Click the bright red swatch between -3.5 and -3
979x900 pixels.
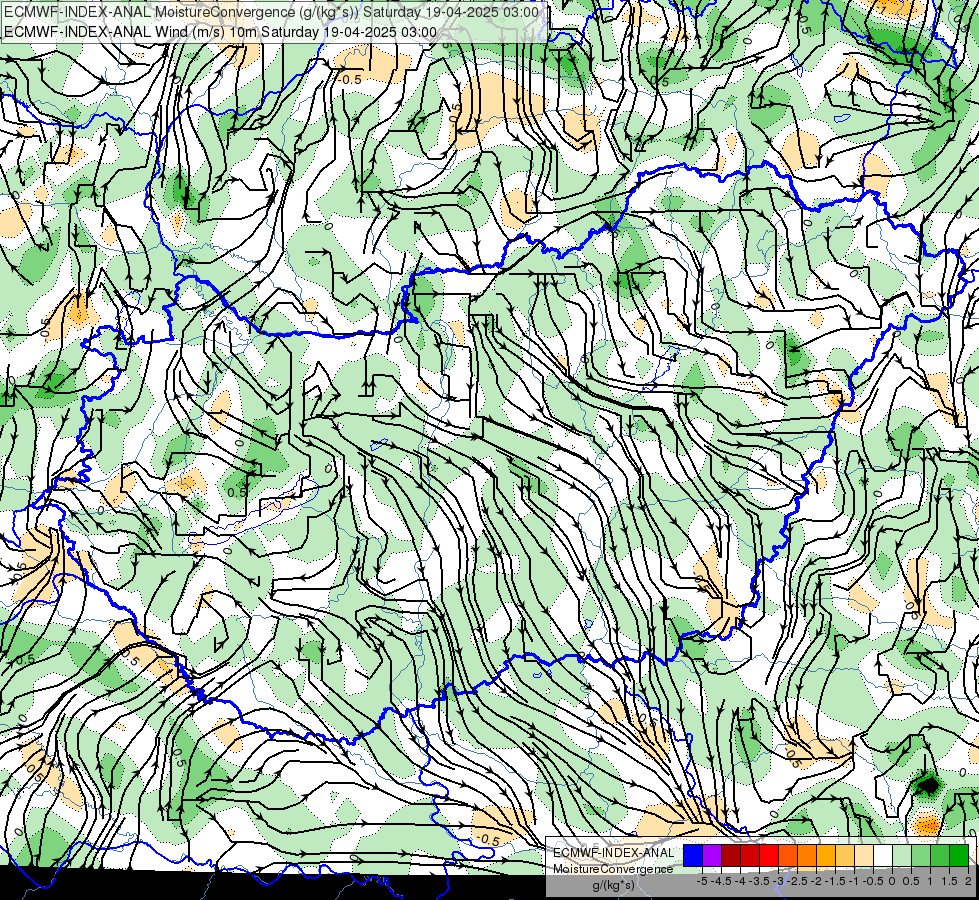coord(769,855)
